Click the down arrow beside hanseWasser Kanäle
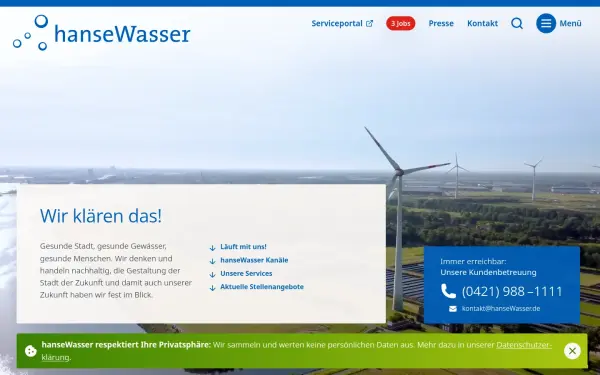The width and height of the screenshot is (600, 375). 213,261
